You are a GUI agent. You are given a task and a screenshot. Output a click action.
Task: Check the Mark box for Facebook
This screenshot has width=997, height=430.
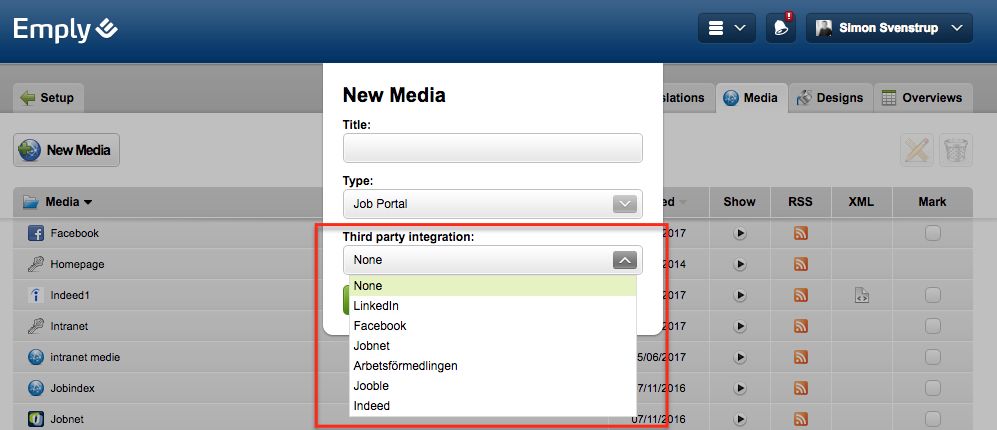pyautogui.click(x=932, y=233)
